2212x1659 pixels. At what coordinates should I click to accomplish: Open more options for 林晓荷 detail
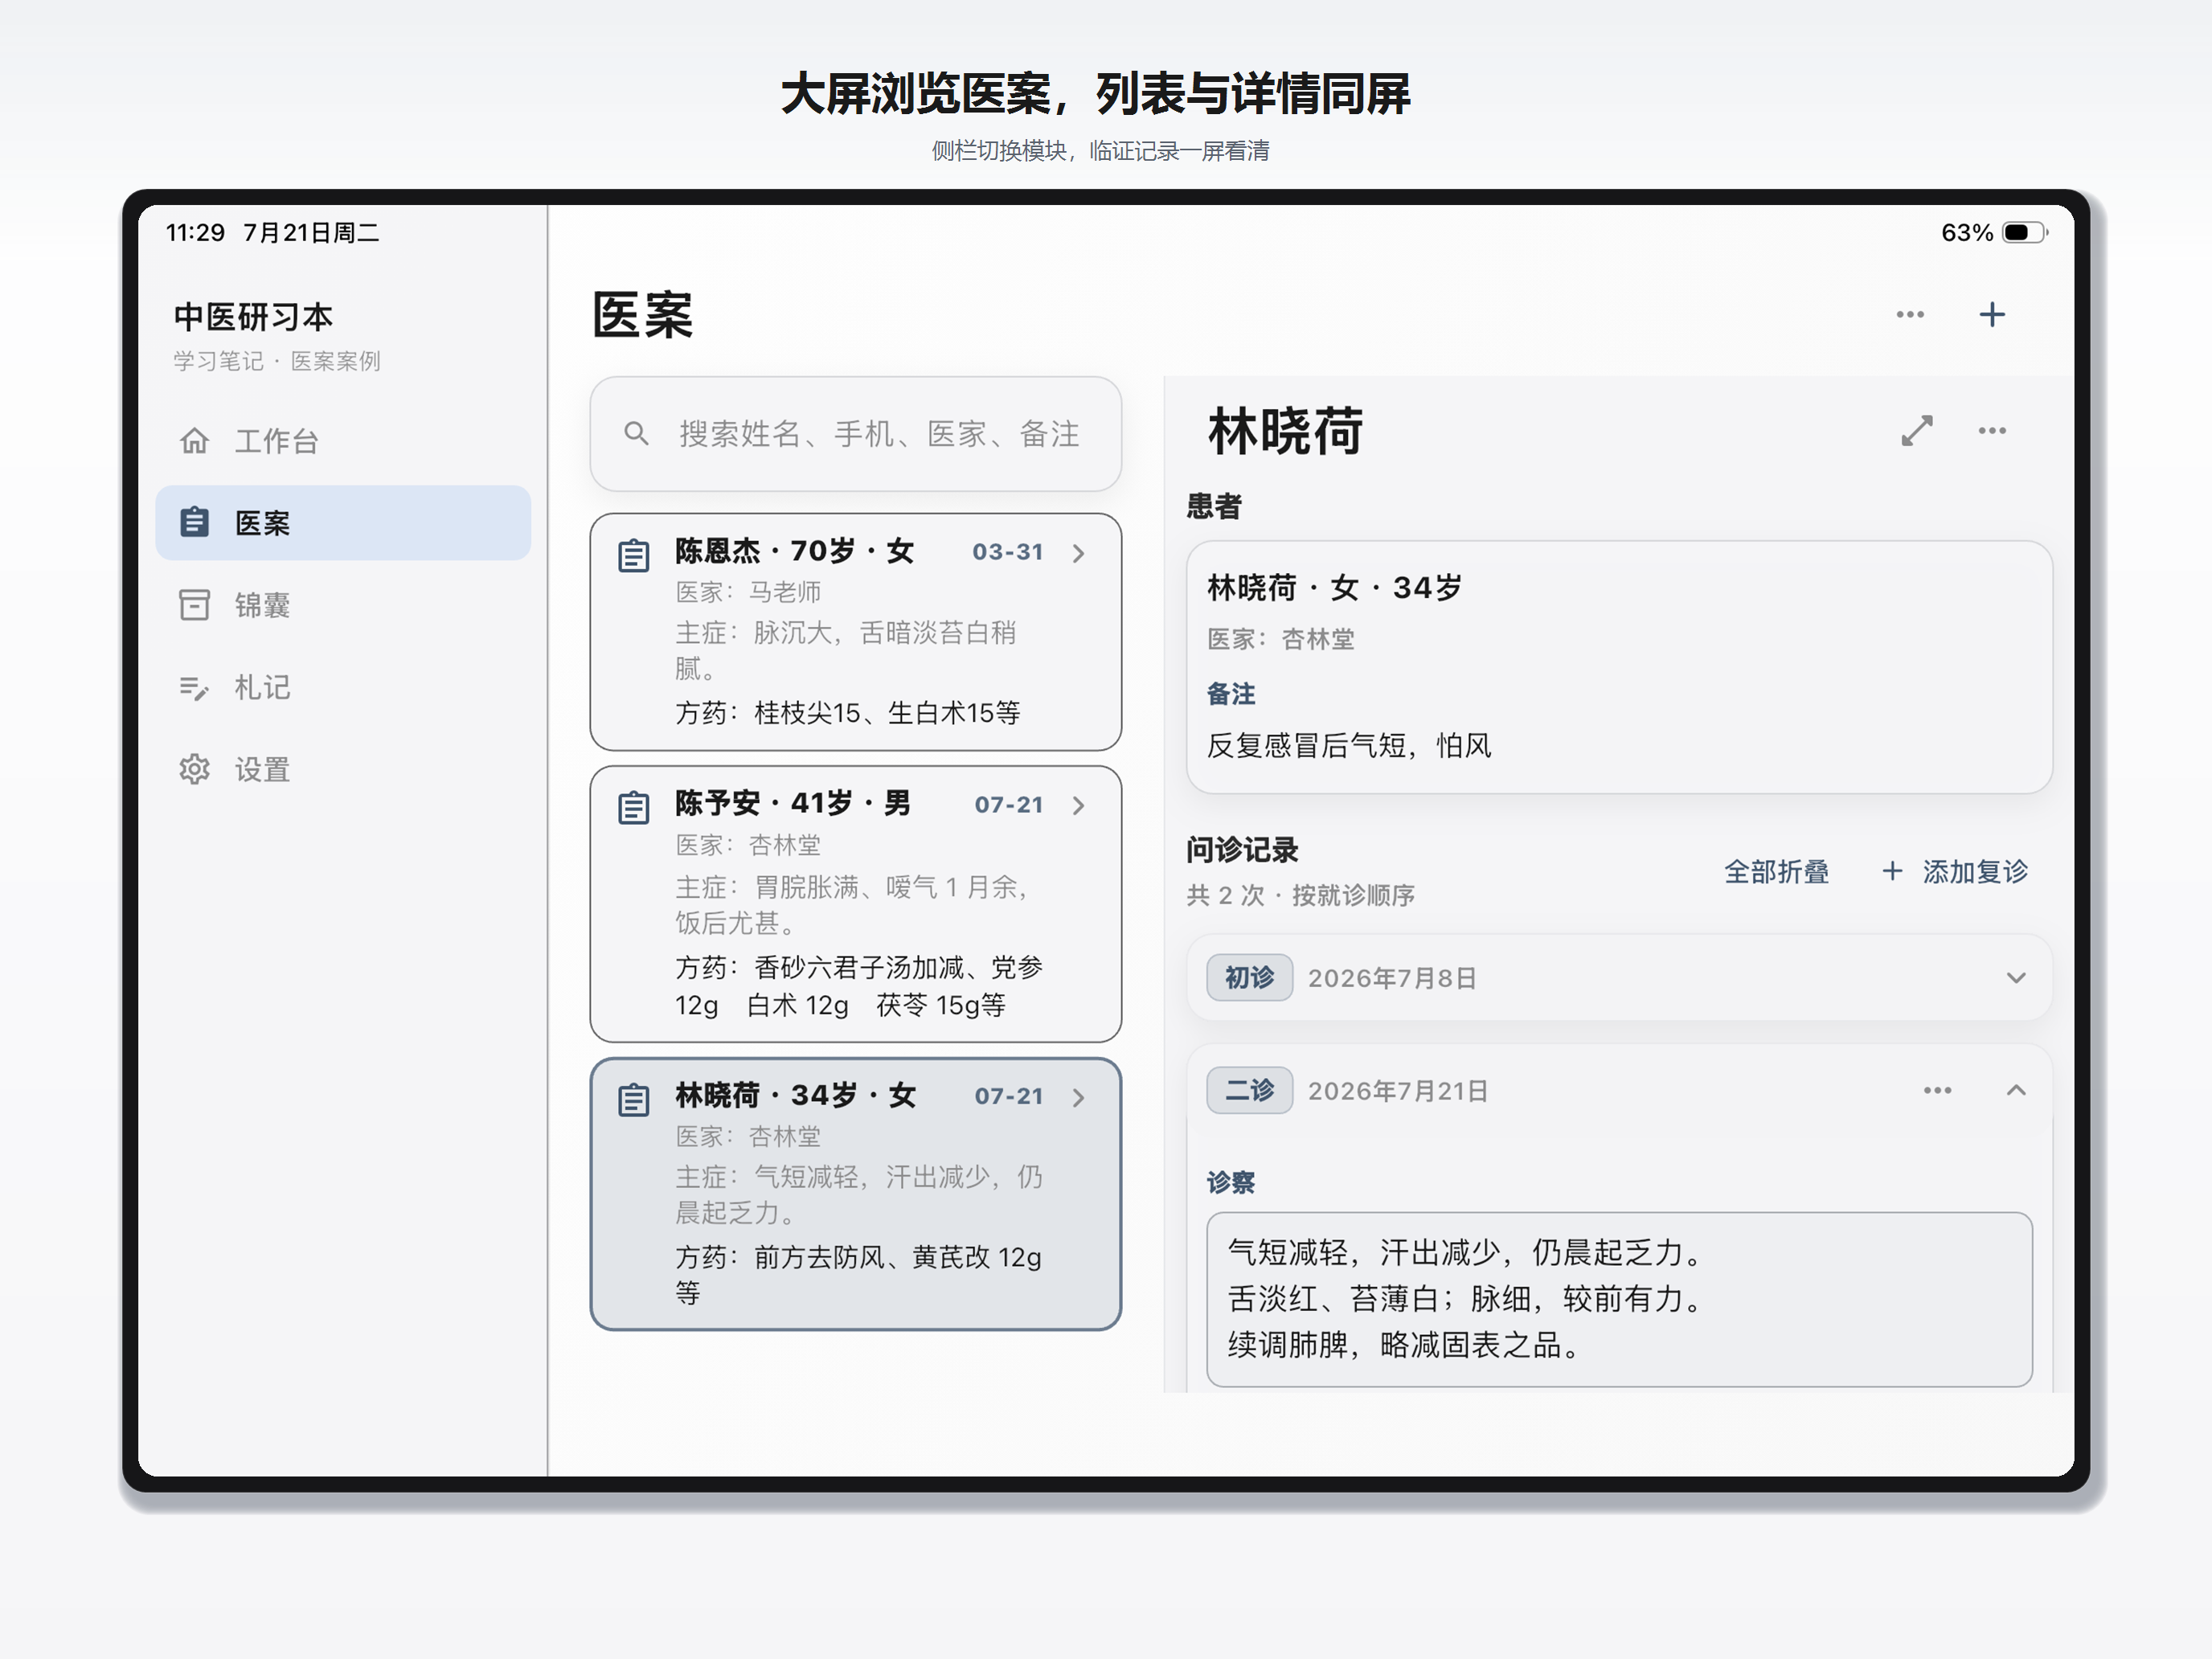point(1992,431)
